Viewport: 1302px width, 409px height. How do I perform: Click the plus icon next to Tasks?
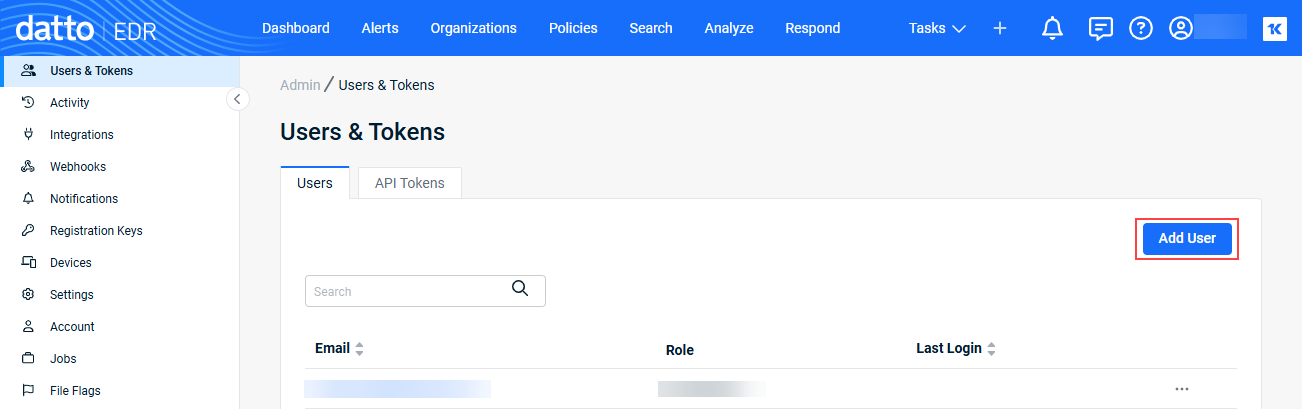[x=1000, y=28]
